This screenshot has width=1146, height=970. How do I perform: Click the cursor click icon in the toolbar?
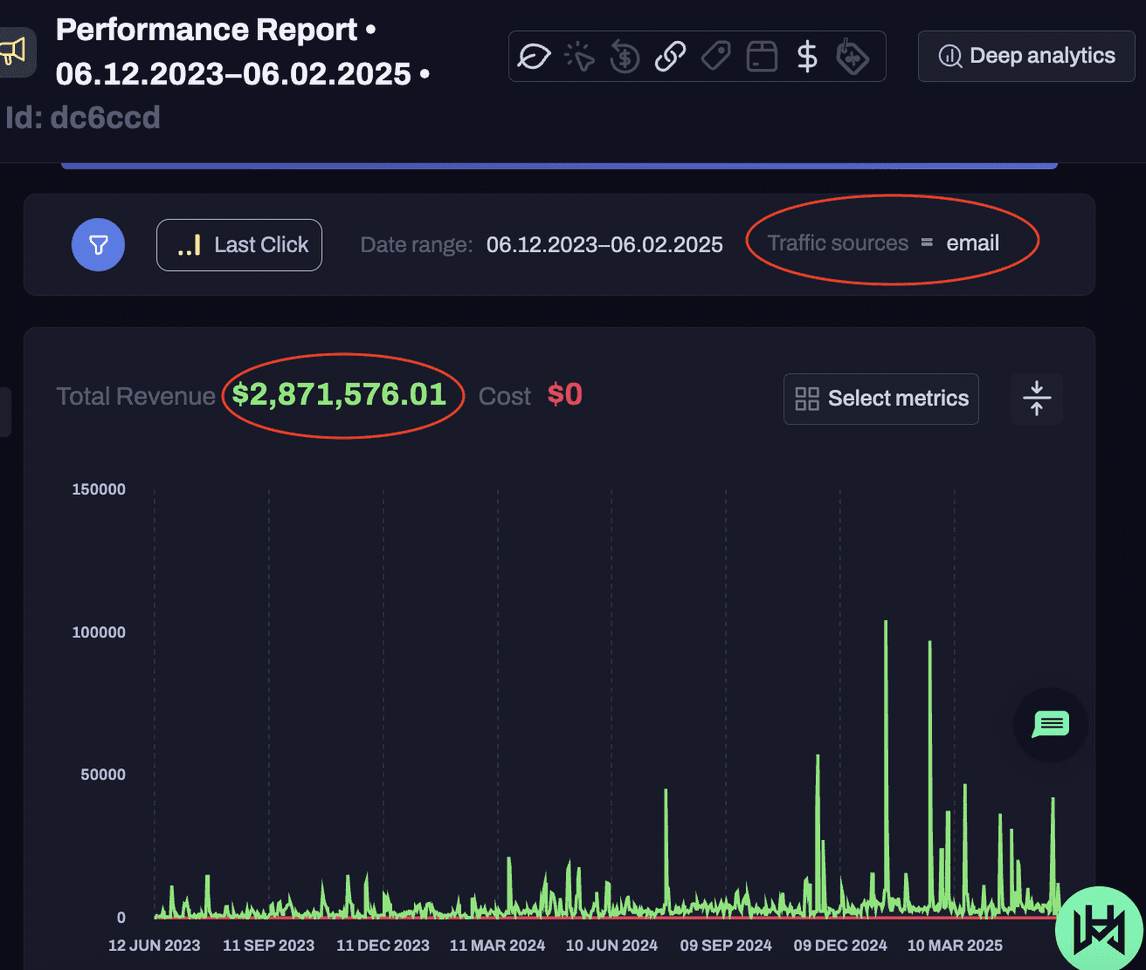[x=579, y=56]
